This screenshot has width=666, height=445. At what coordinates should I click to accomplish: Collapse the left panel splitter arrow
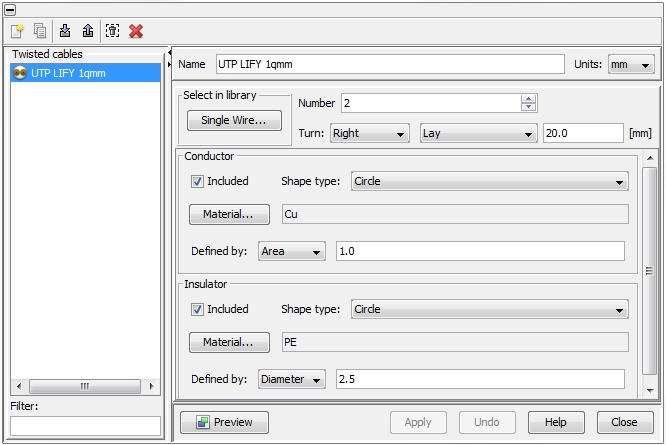[169, 52]
